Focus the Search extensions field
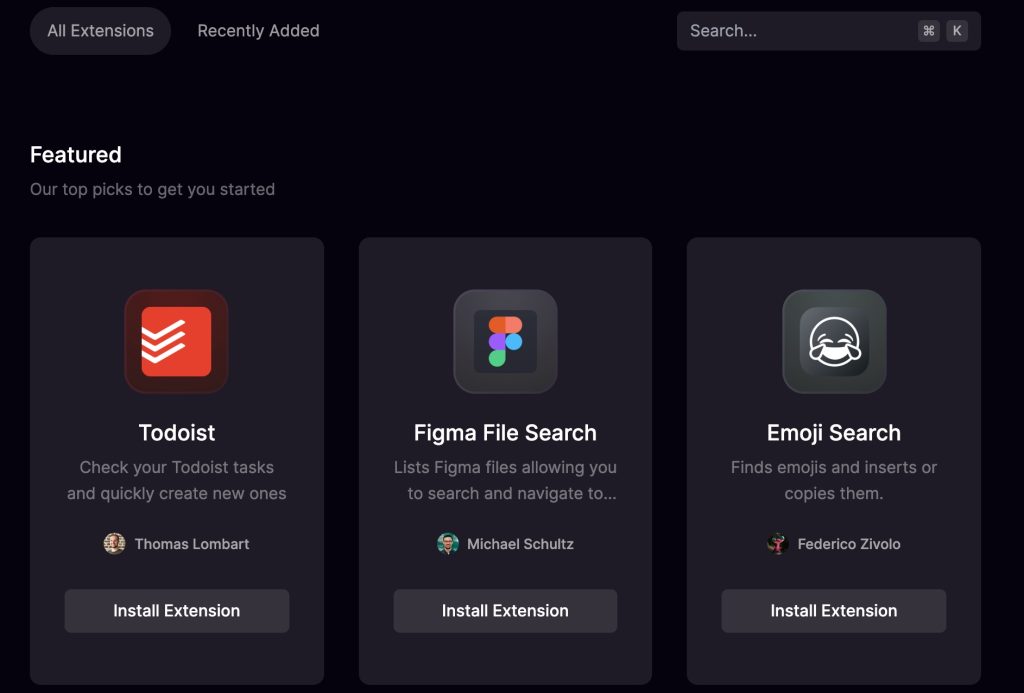Image resolution: width=1024 pixels, height=693 pixels. point(829,31)
